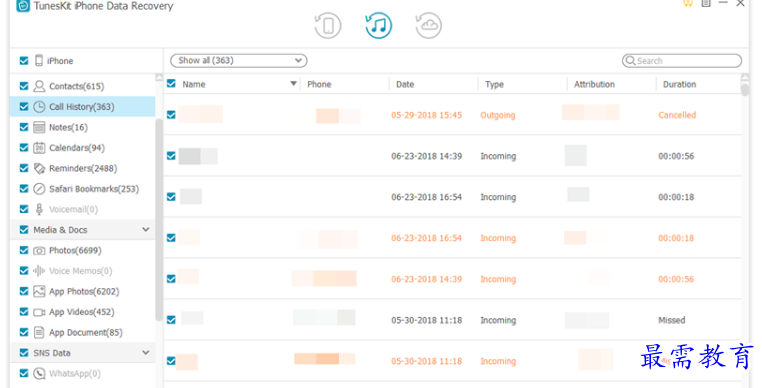Toggle the select-all checkbox beside Name header
This screenshot has width=762, height=388.
[171, 83]
